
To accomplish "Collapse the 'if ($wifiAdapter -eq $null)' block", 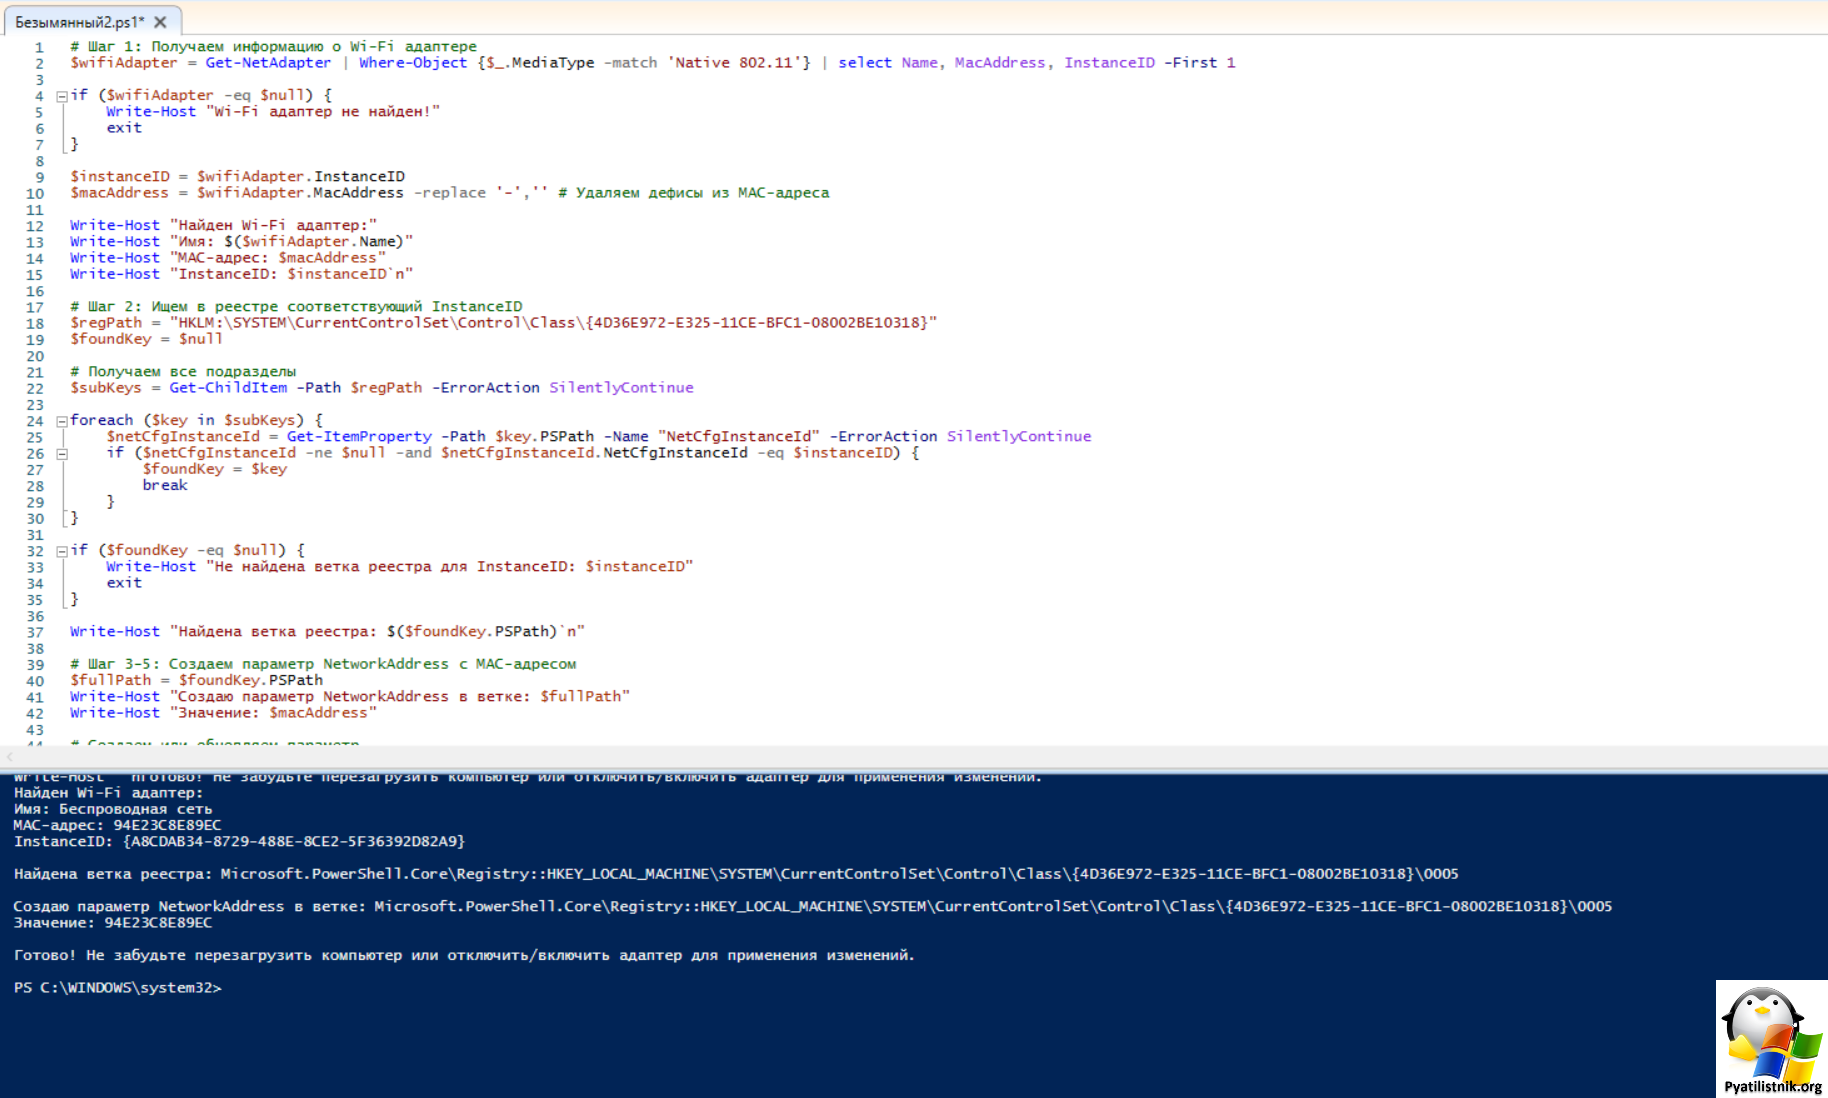I will point(62,96).
